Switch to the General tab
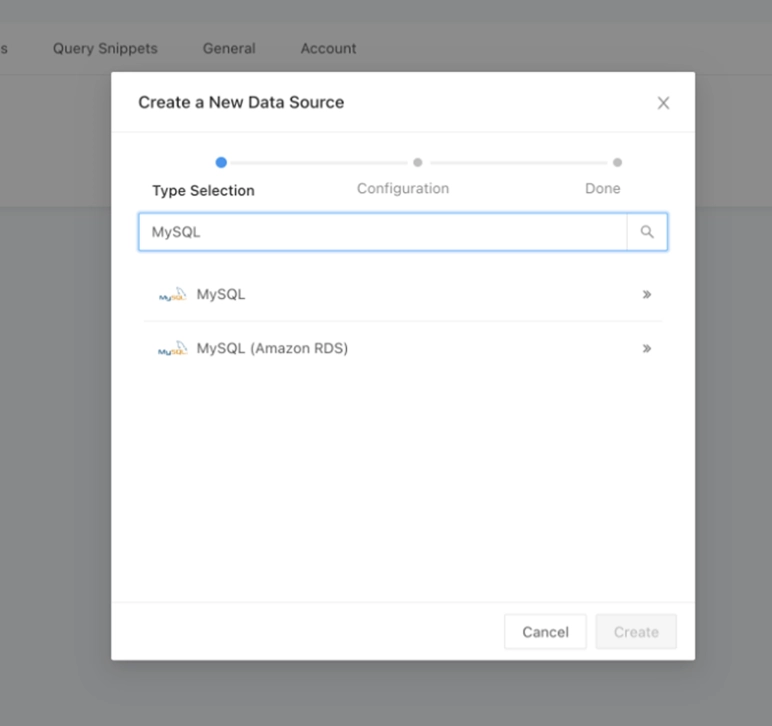The height and width of the screenshot is (726, 772). pyautogui.click(x=229, y=48)
